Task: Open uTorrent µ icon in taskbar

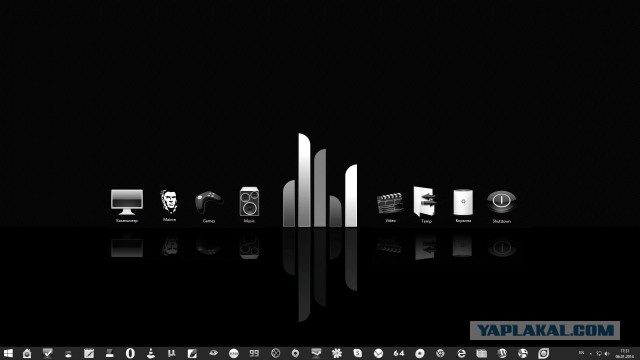Action: 171,353
